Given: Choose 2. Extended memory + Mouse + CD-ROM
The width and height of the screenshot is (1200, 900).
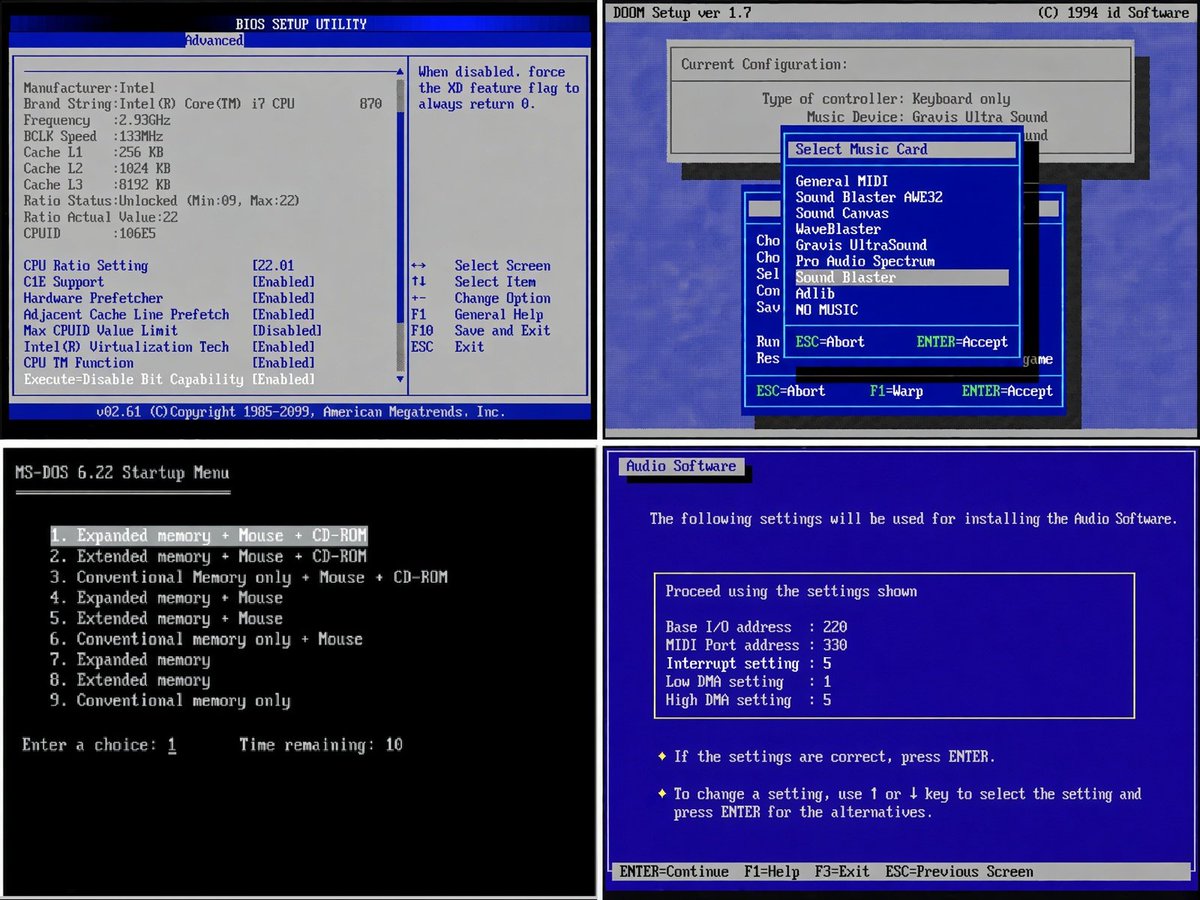Looking at the screenshot, I should point(209,556).
